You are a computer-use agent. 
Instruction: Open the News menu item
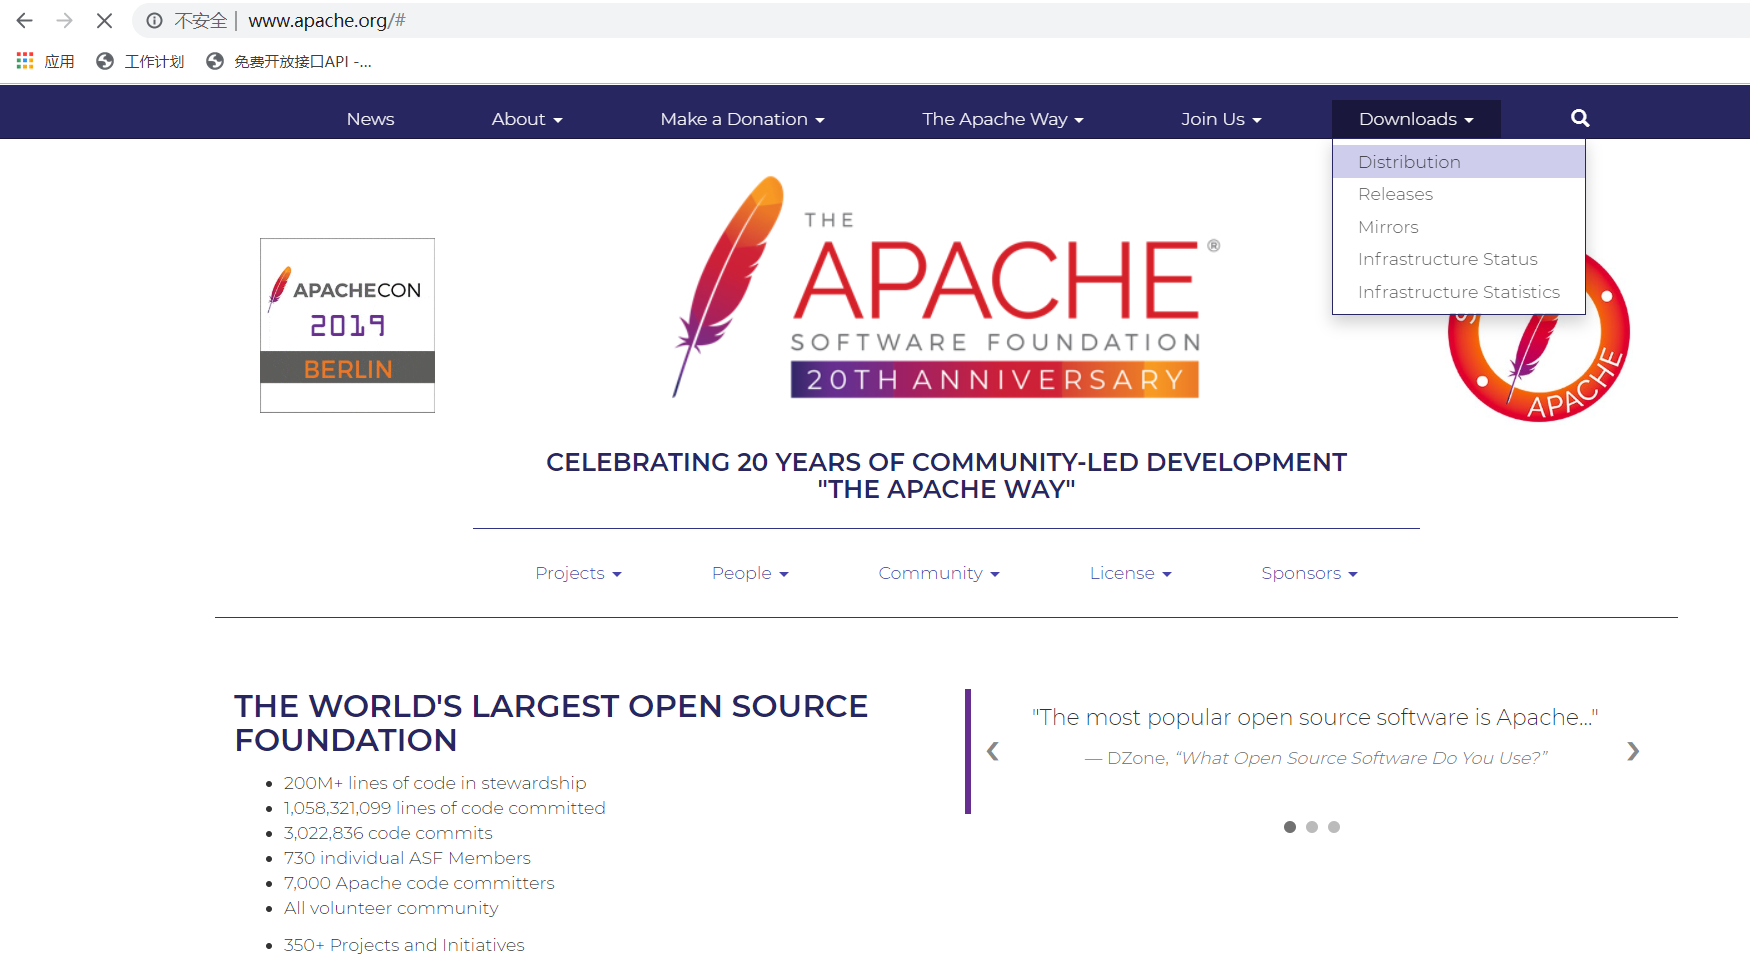point(370,119)
